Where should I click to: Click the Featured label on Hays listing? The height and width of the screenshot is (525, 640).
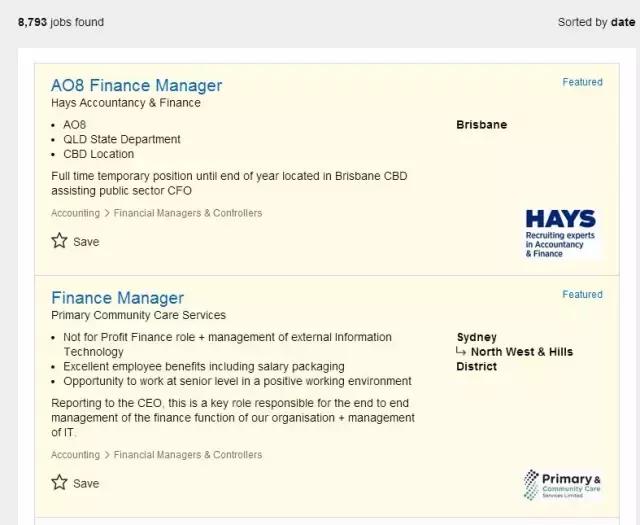click(582, 82)
